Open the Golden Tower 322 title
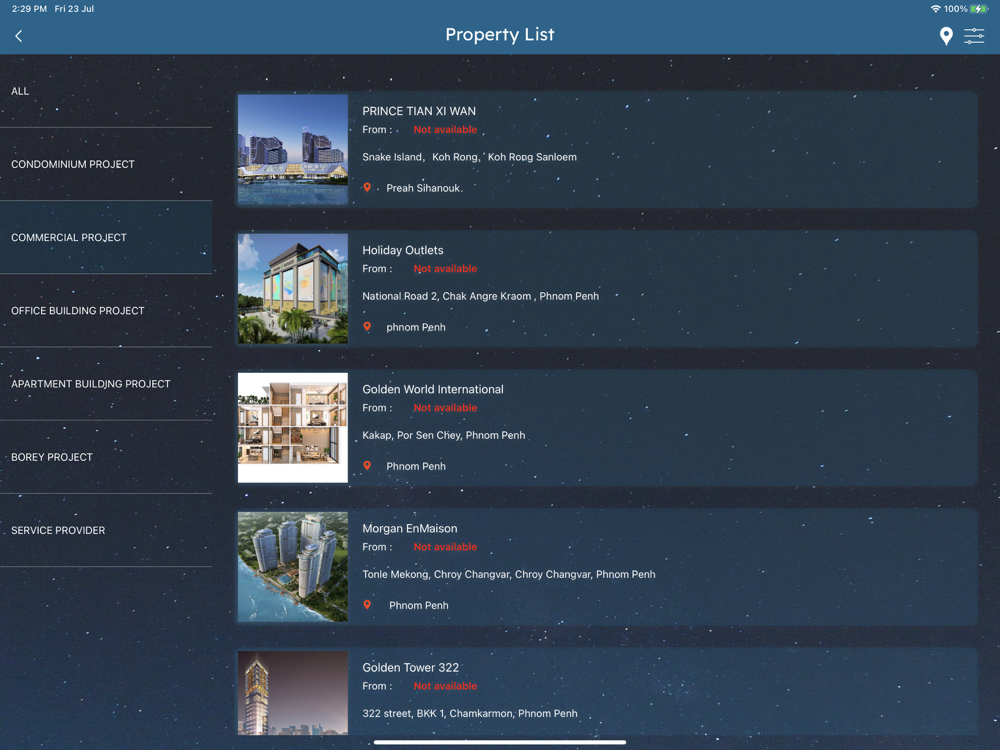The image size is (1000, 750). (x=410, y=667)
